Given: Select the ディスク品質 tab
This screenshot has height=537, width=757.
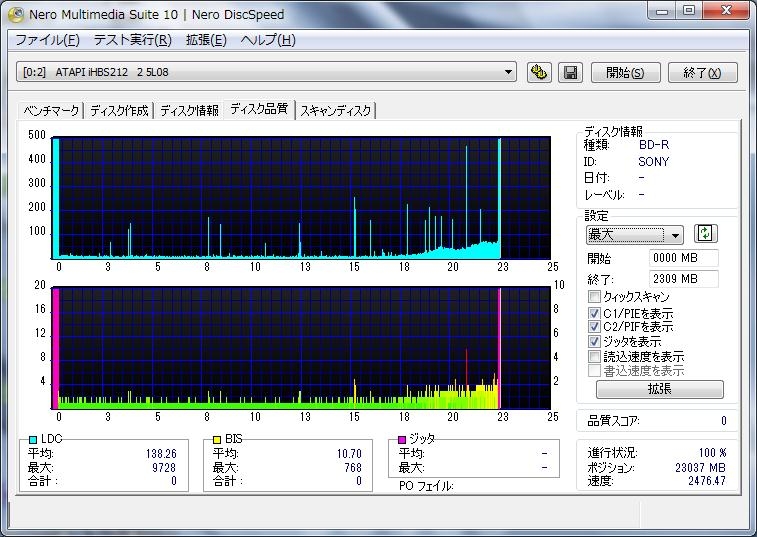Looking at the screenshot, I should click(x=259, y=109).
